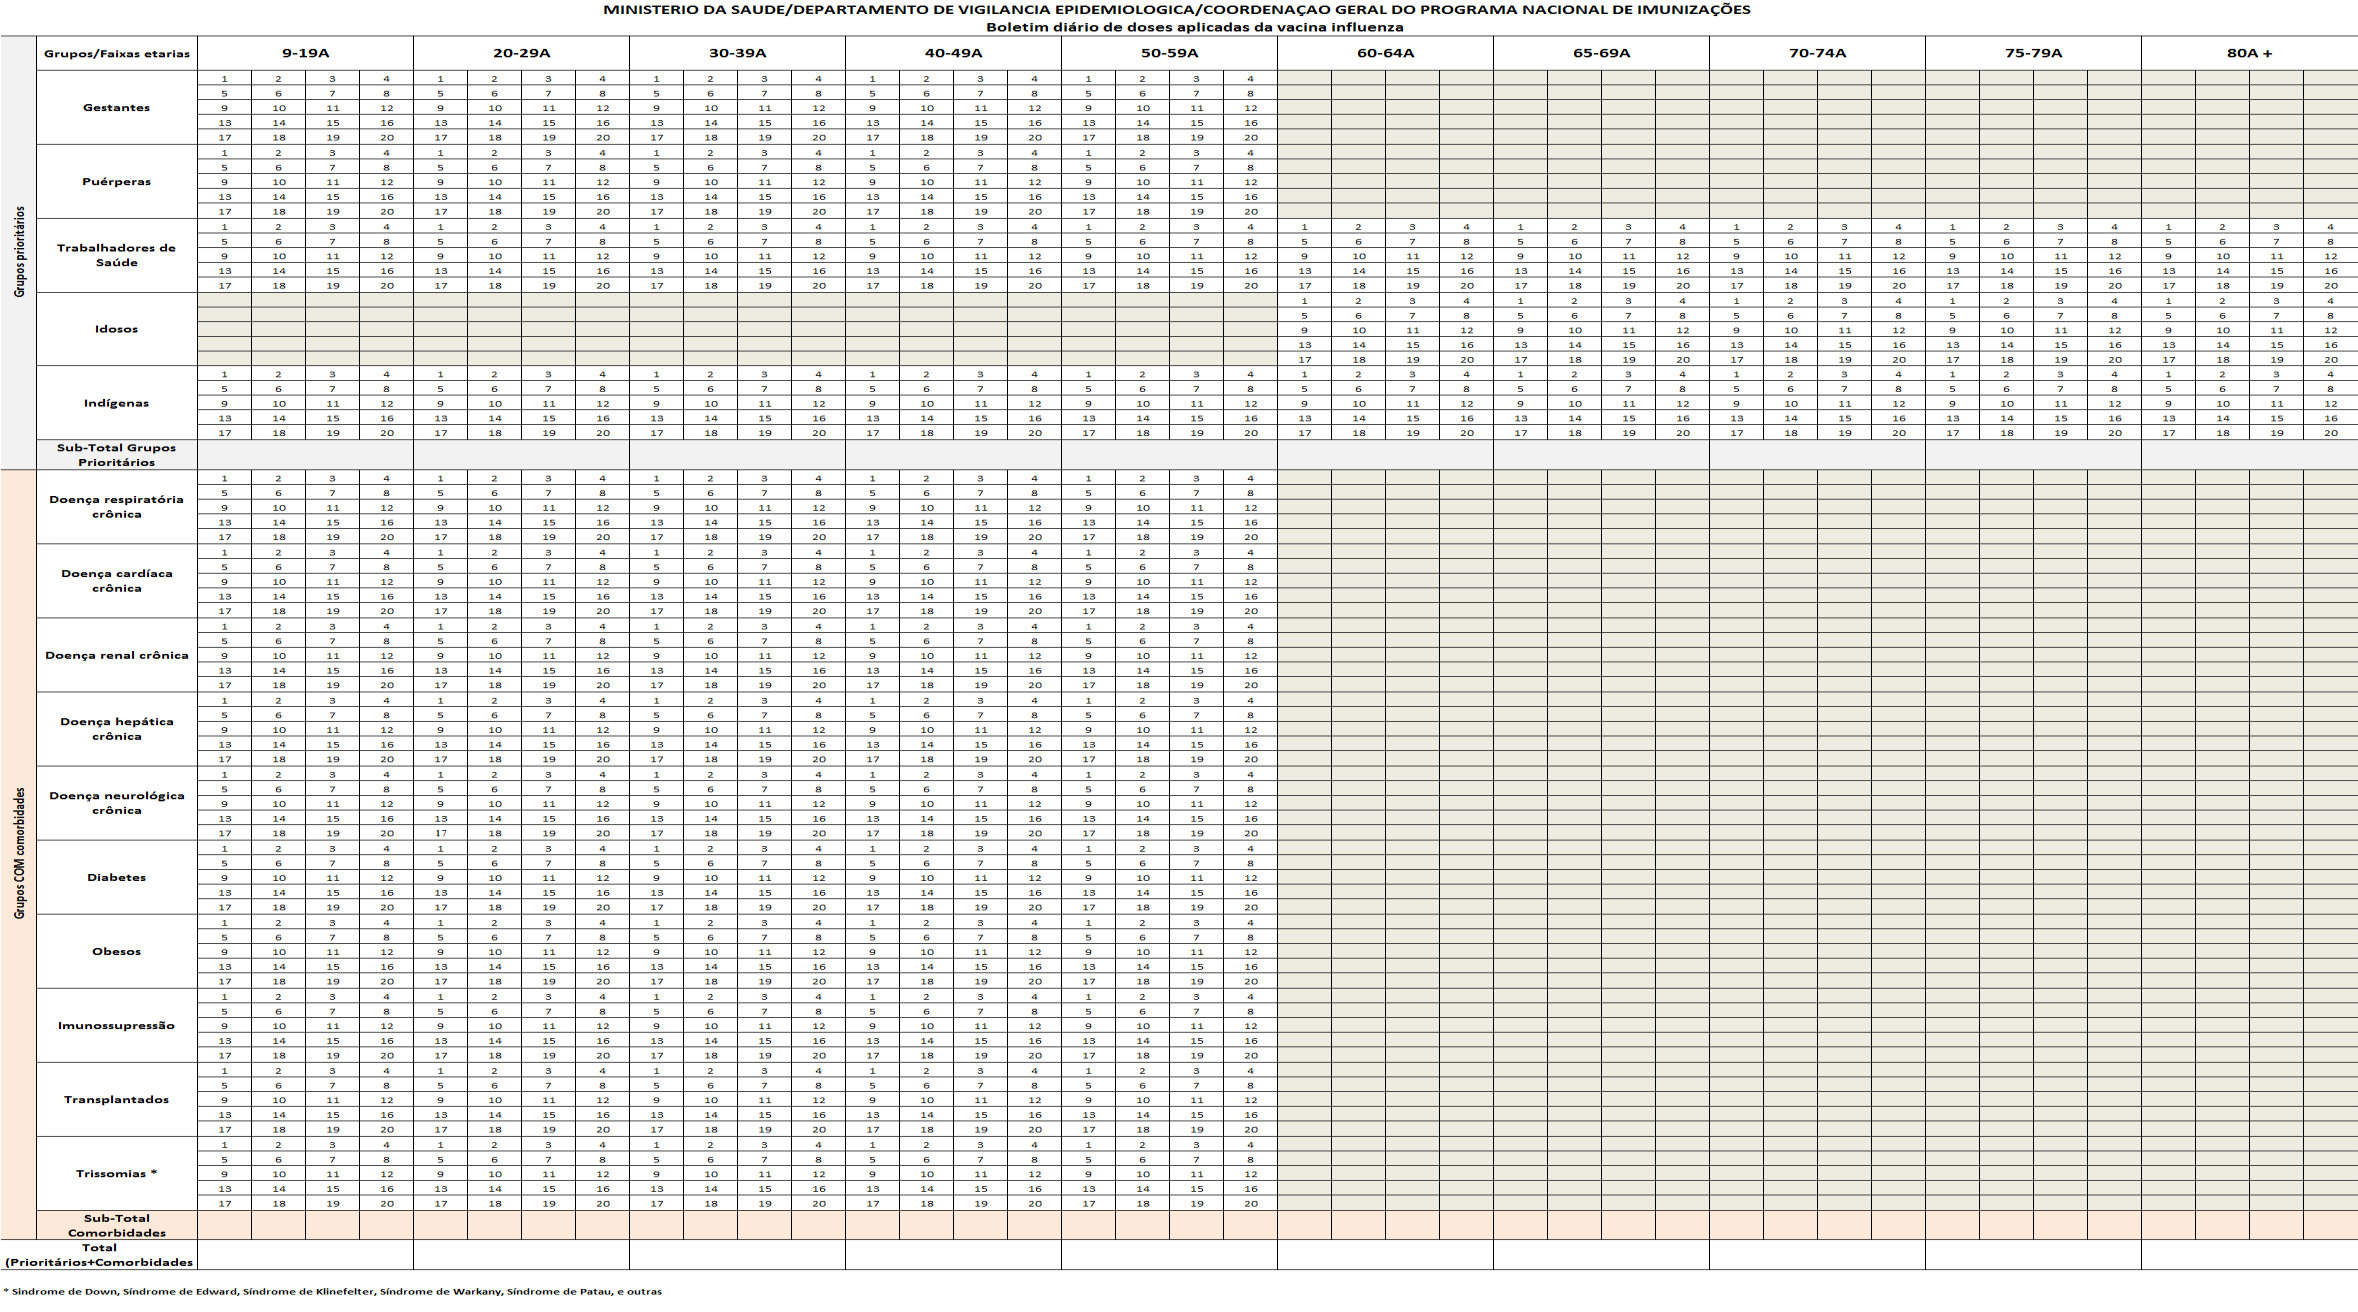Select the Gestantes row label

coord(116,108)
